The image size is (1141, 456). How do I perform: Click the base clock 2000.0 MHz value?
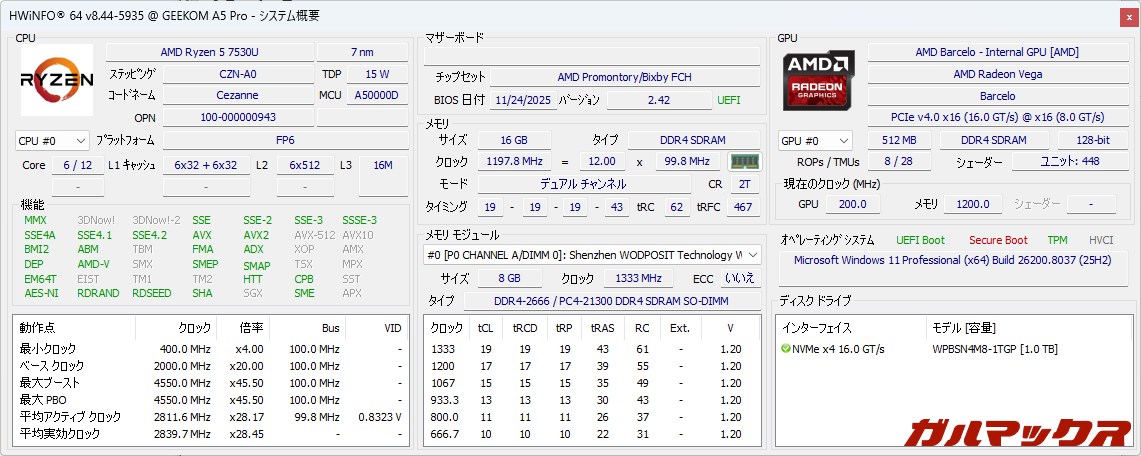pyautogui.click(x=182, y=366)
